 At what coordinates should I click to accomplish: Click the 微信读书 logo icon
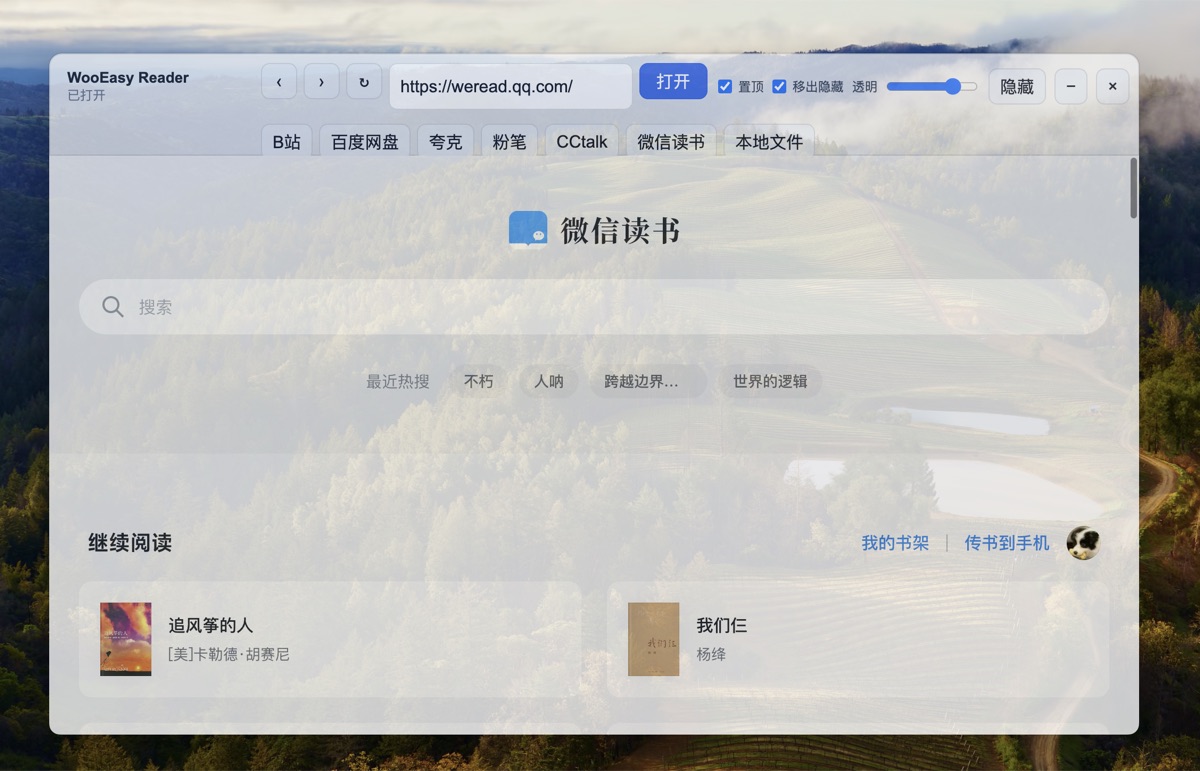pyautogui.click(x=528, y=230)
